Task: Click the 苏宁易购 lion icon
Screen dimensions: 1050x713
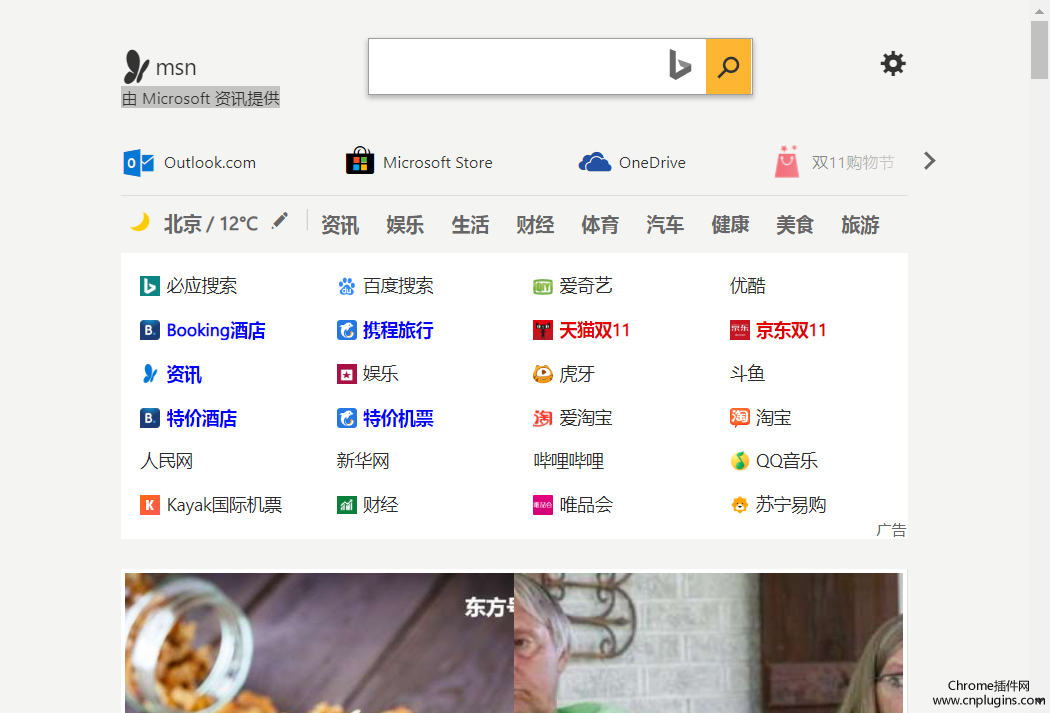Action: pos(739,505)
